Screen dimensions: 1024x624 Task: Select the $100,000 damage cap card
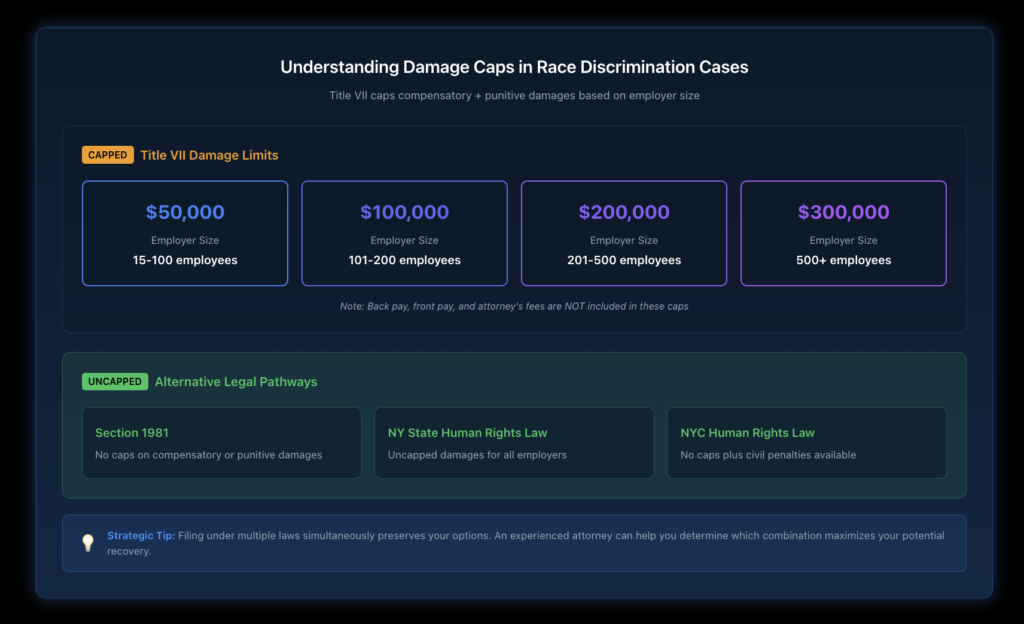[404, 232]
